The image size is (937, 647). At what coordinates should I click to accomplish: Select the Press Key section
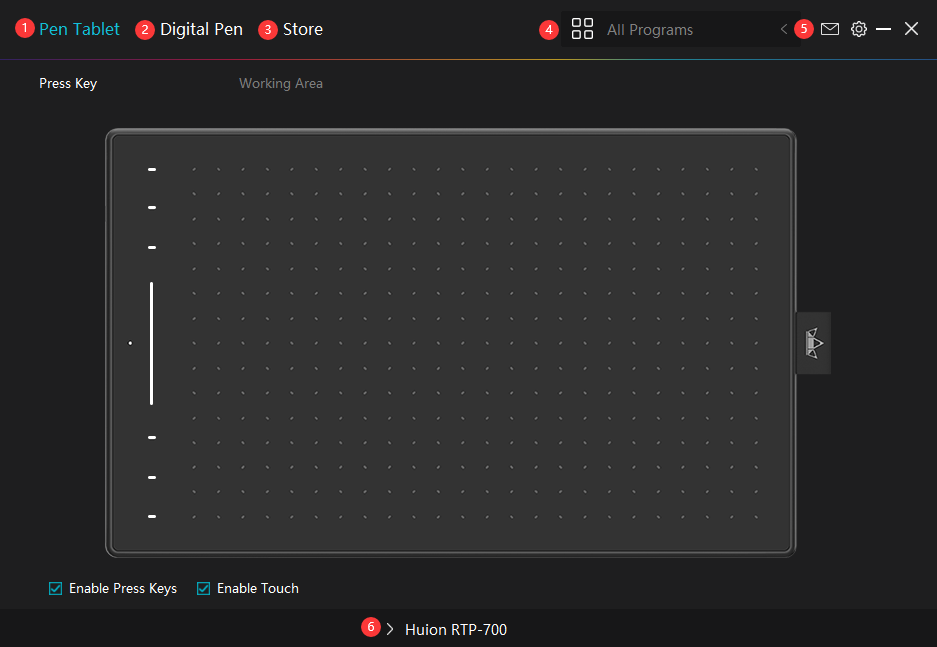pyautogui.click(x=68, y=83)
